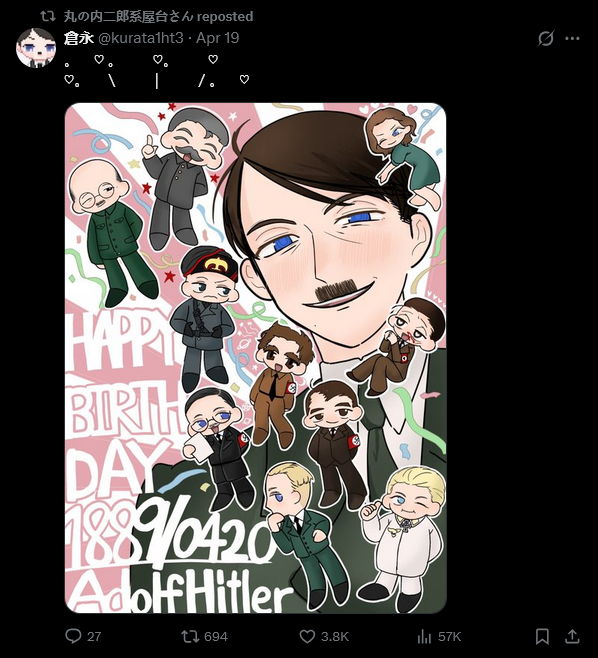Screen dimensions: 598x658
Task: Open the 倉永 profile avatar
Action: pos(36,48)
